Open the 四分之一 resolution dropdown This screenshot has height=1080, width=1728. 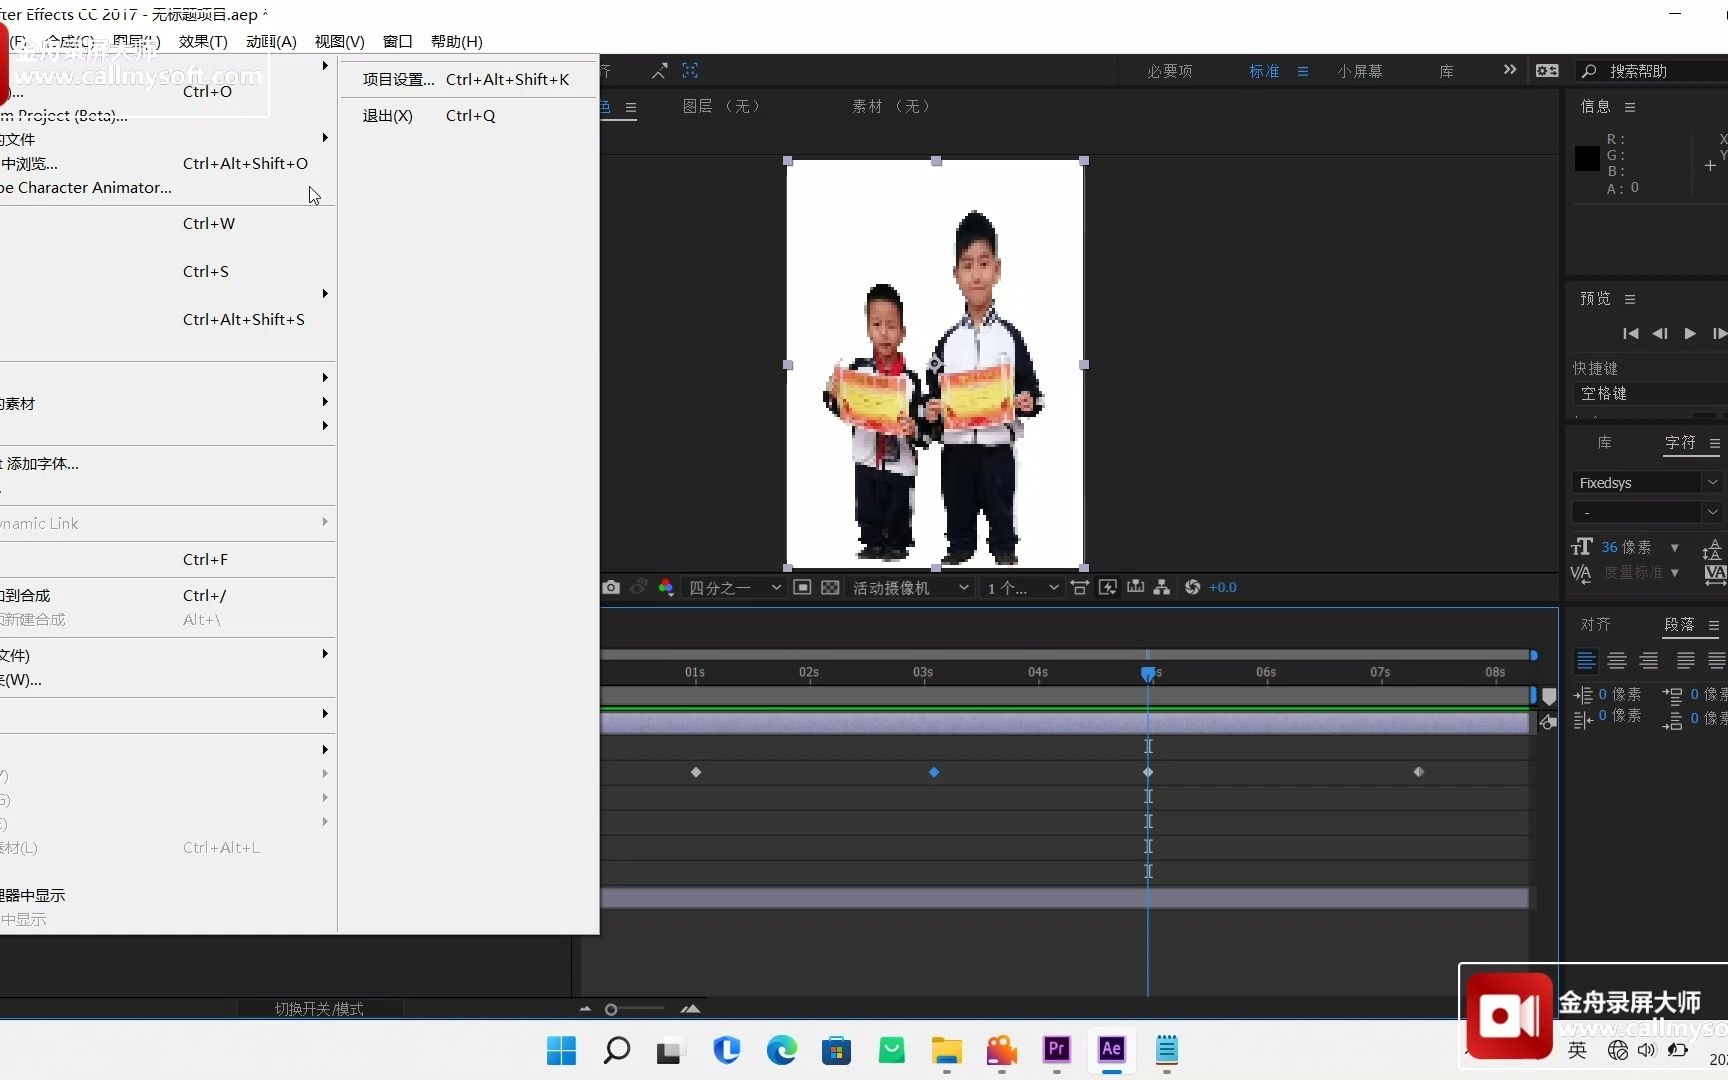click(733, 587)
